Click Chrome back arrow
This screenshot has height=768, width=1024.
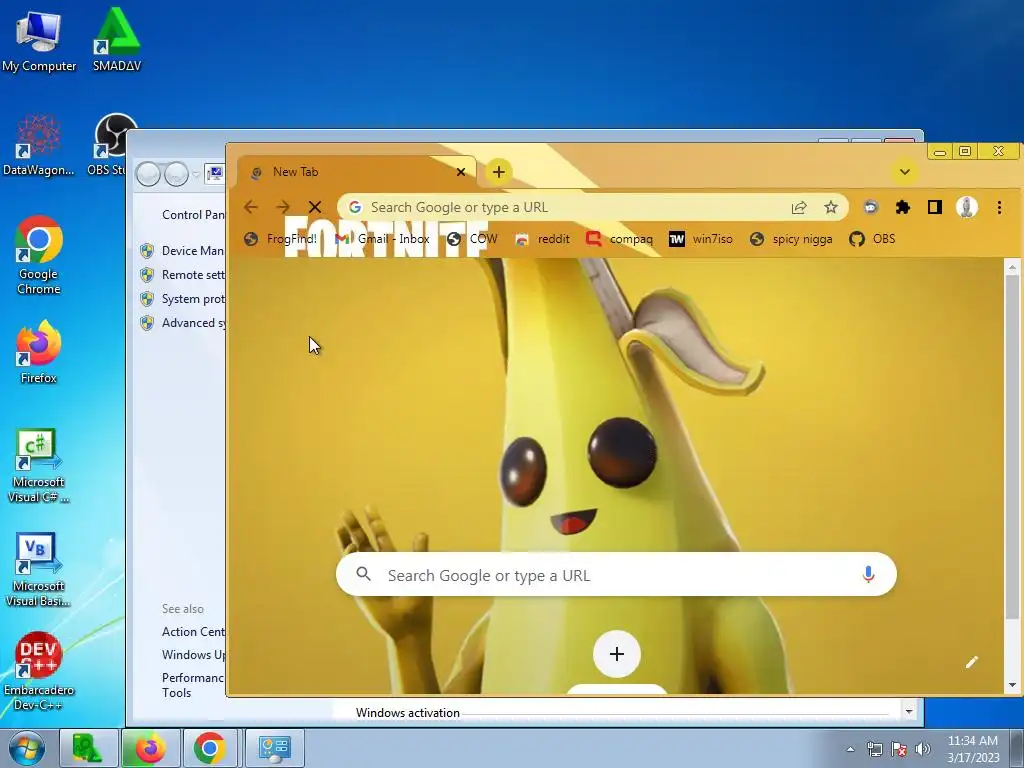[x=251, y=207]
